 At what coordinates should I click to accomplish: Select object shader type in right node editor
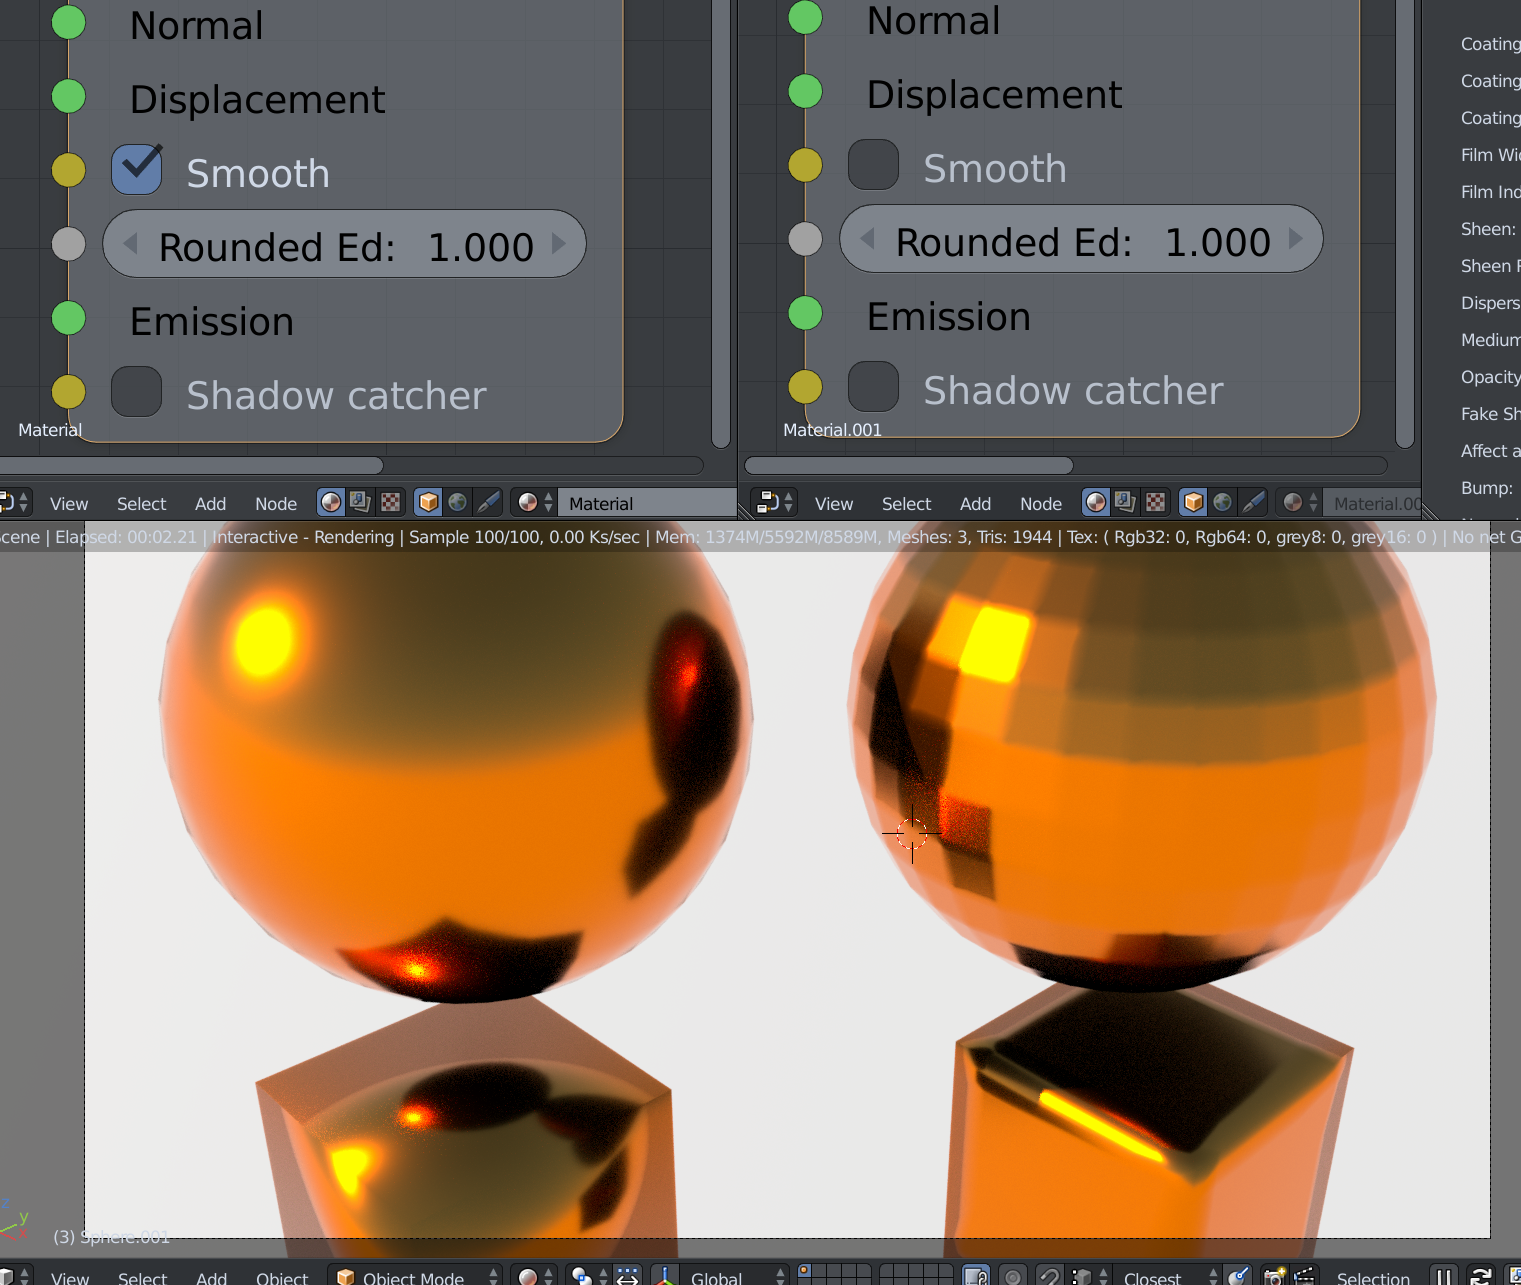1193,502
